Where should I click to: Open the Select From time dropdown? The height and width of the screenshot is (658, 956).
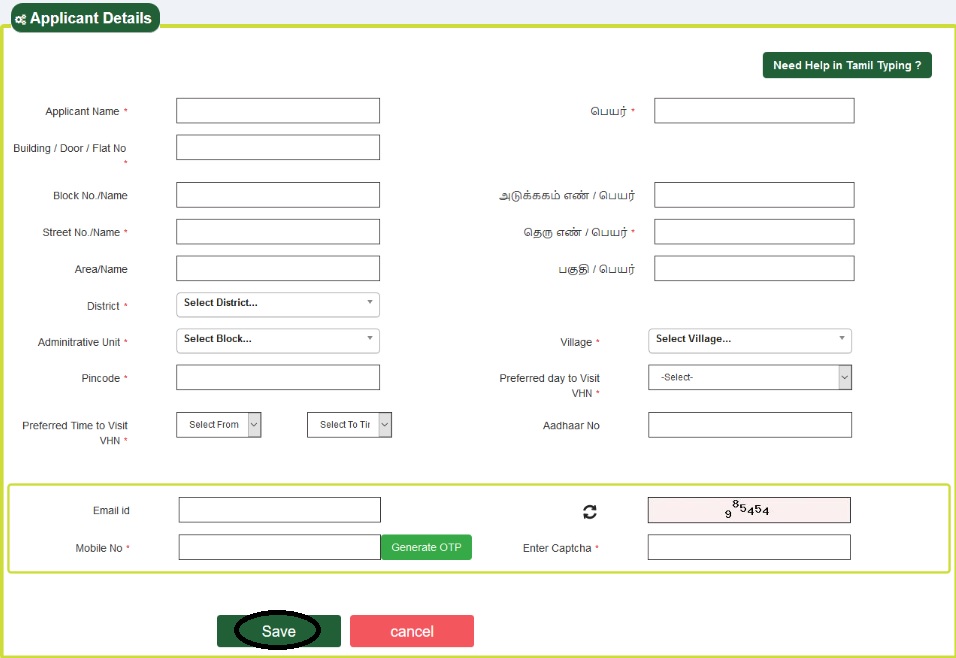(218, 425)
